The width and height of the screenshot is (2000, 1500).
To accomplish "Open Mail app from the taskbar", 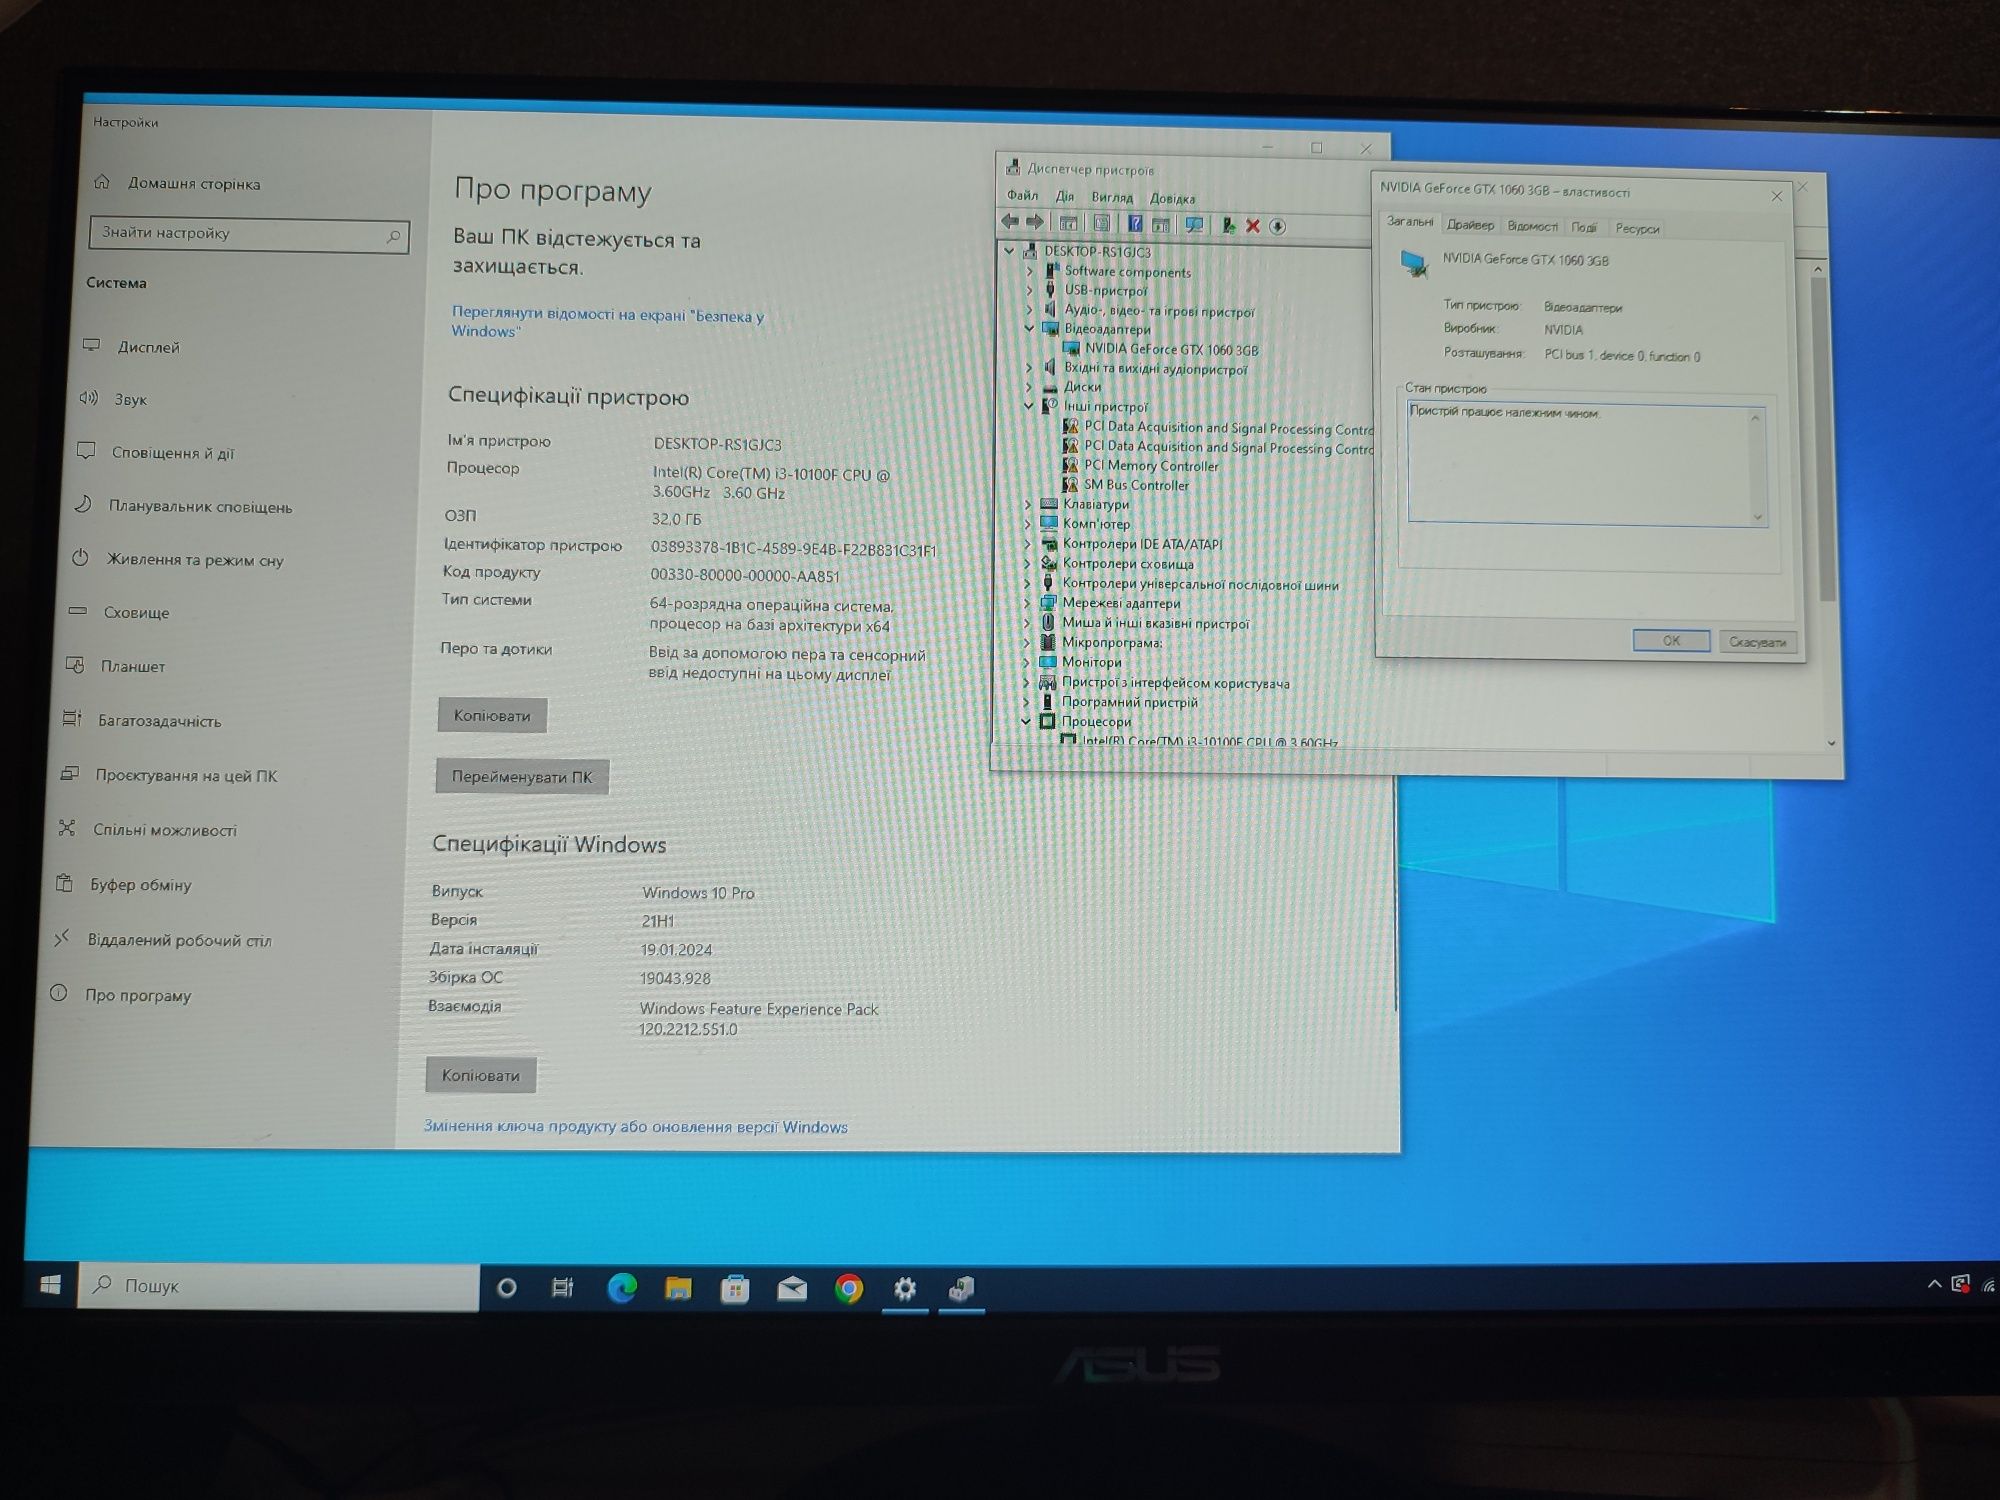I will click(x=792, y=1289).
